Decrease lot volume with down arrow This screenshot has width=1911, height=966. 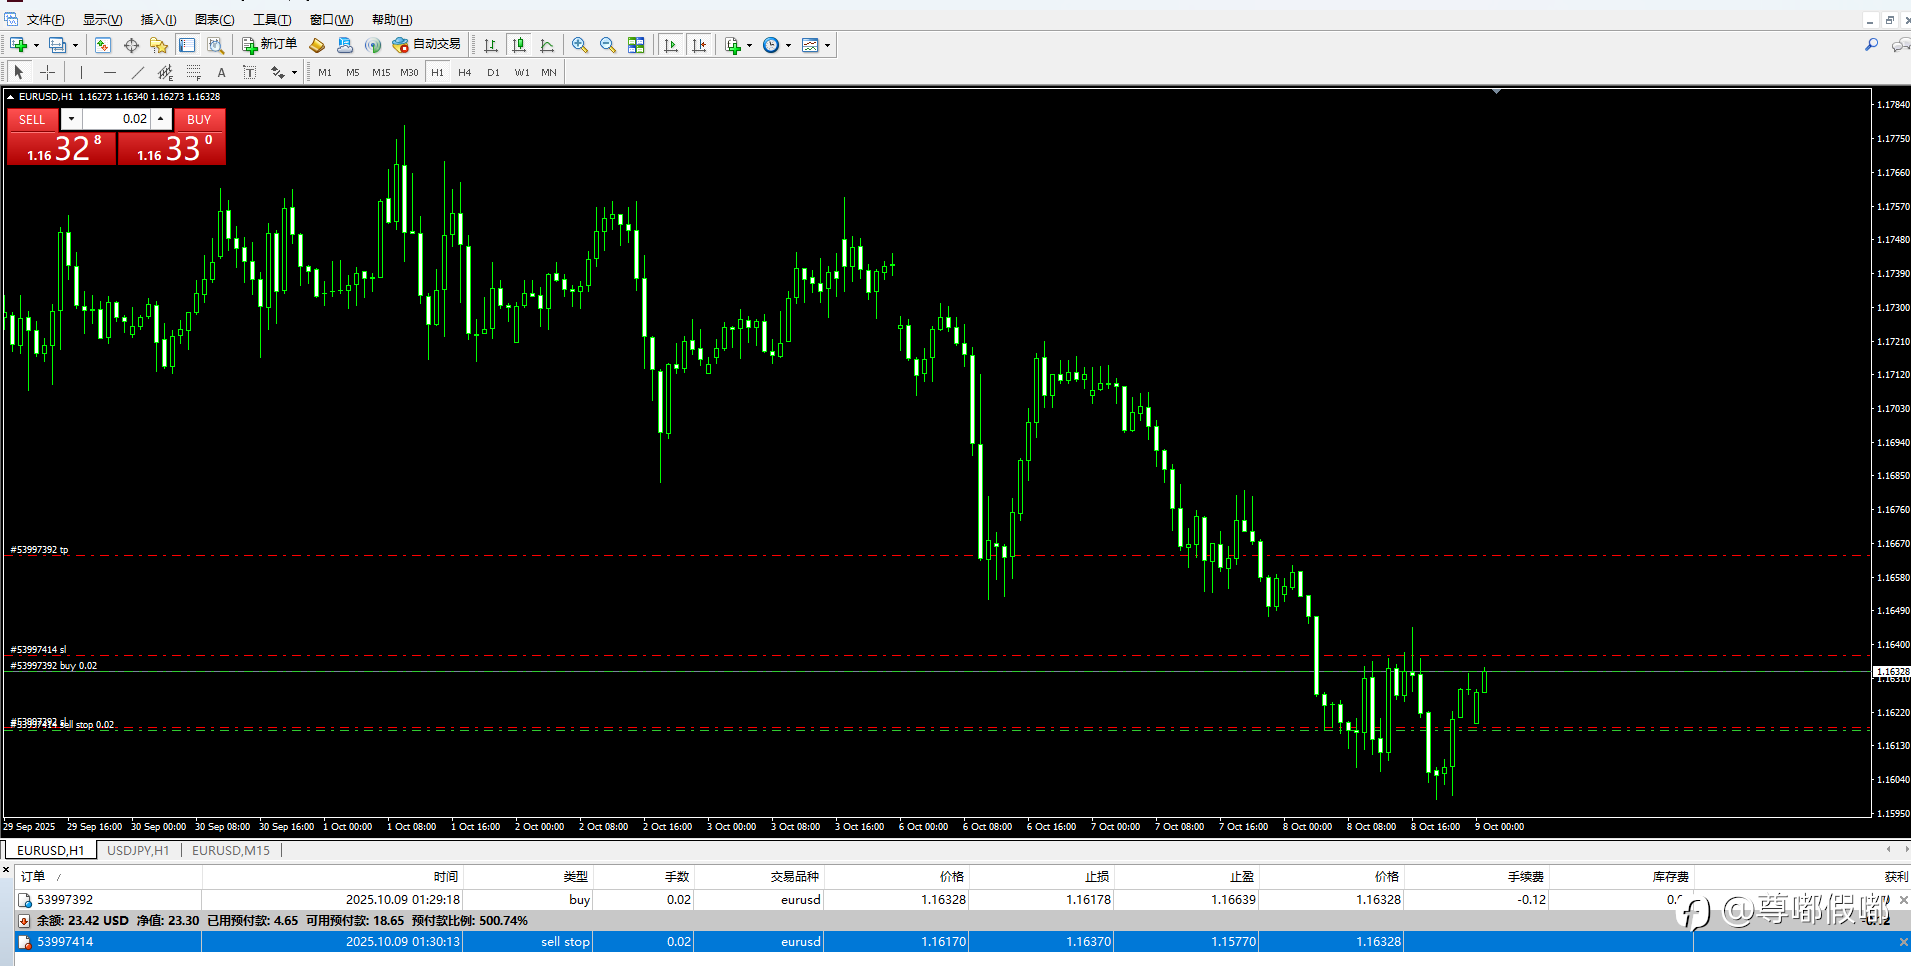[71, 119]
